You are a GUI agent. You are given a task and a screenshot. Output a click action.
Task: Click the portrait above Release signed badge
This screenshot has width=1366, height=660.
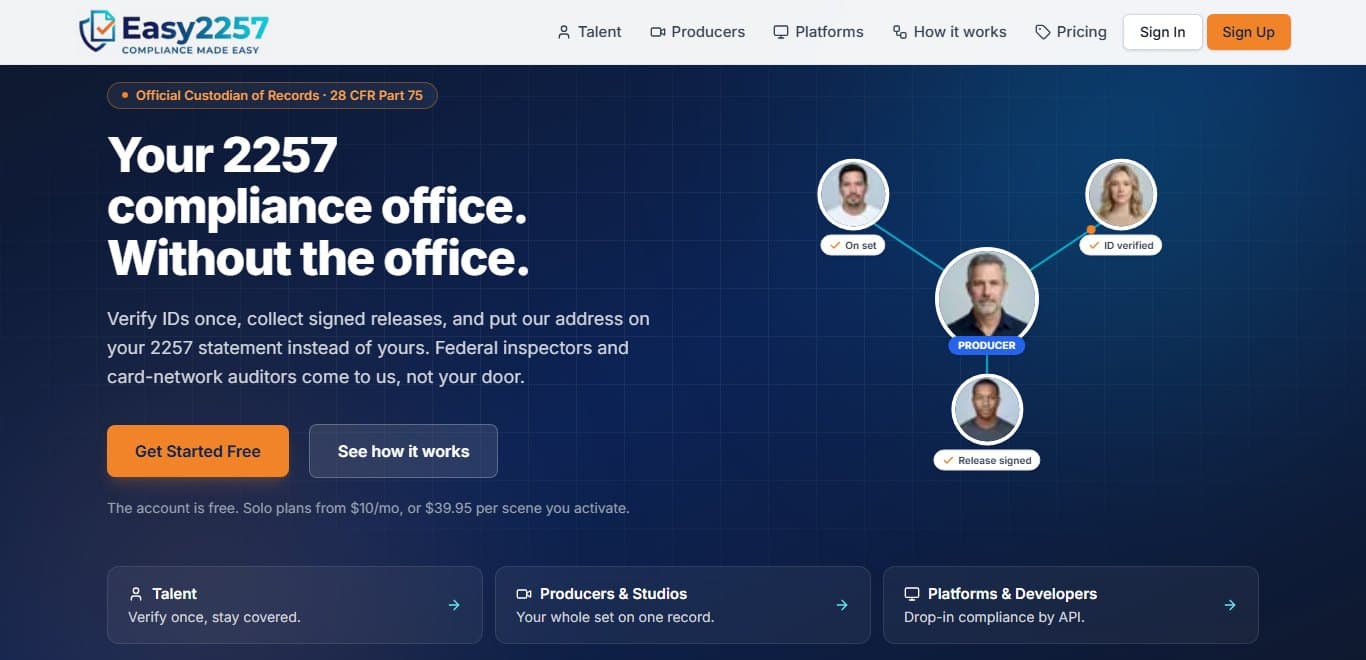(x=987, y=410)
